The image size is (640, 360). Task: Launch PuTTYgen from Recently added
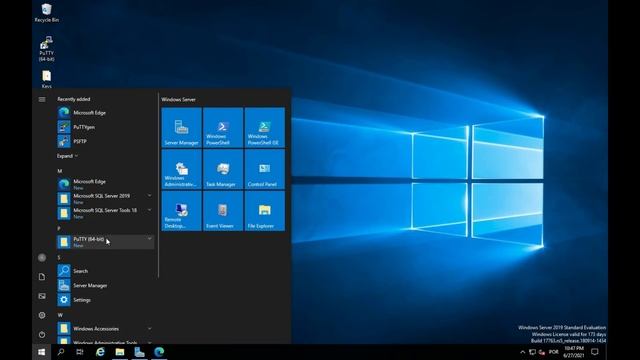tap(105, 127)
